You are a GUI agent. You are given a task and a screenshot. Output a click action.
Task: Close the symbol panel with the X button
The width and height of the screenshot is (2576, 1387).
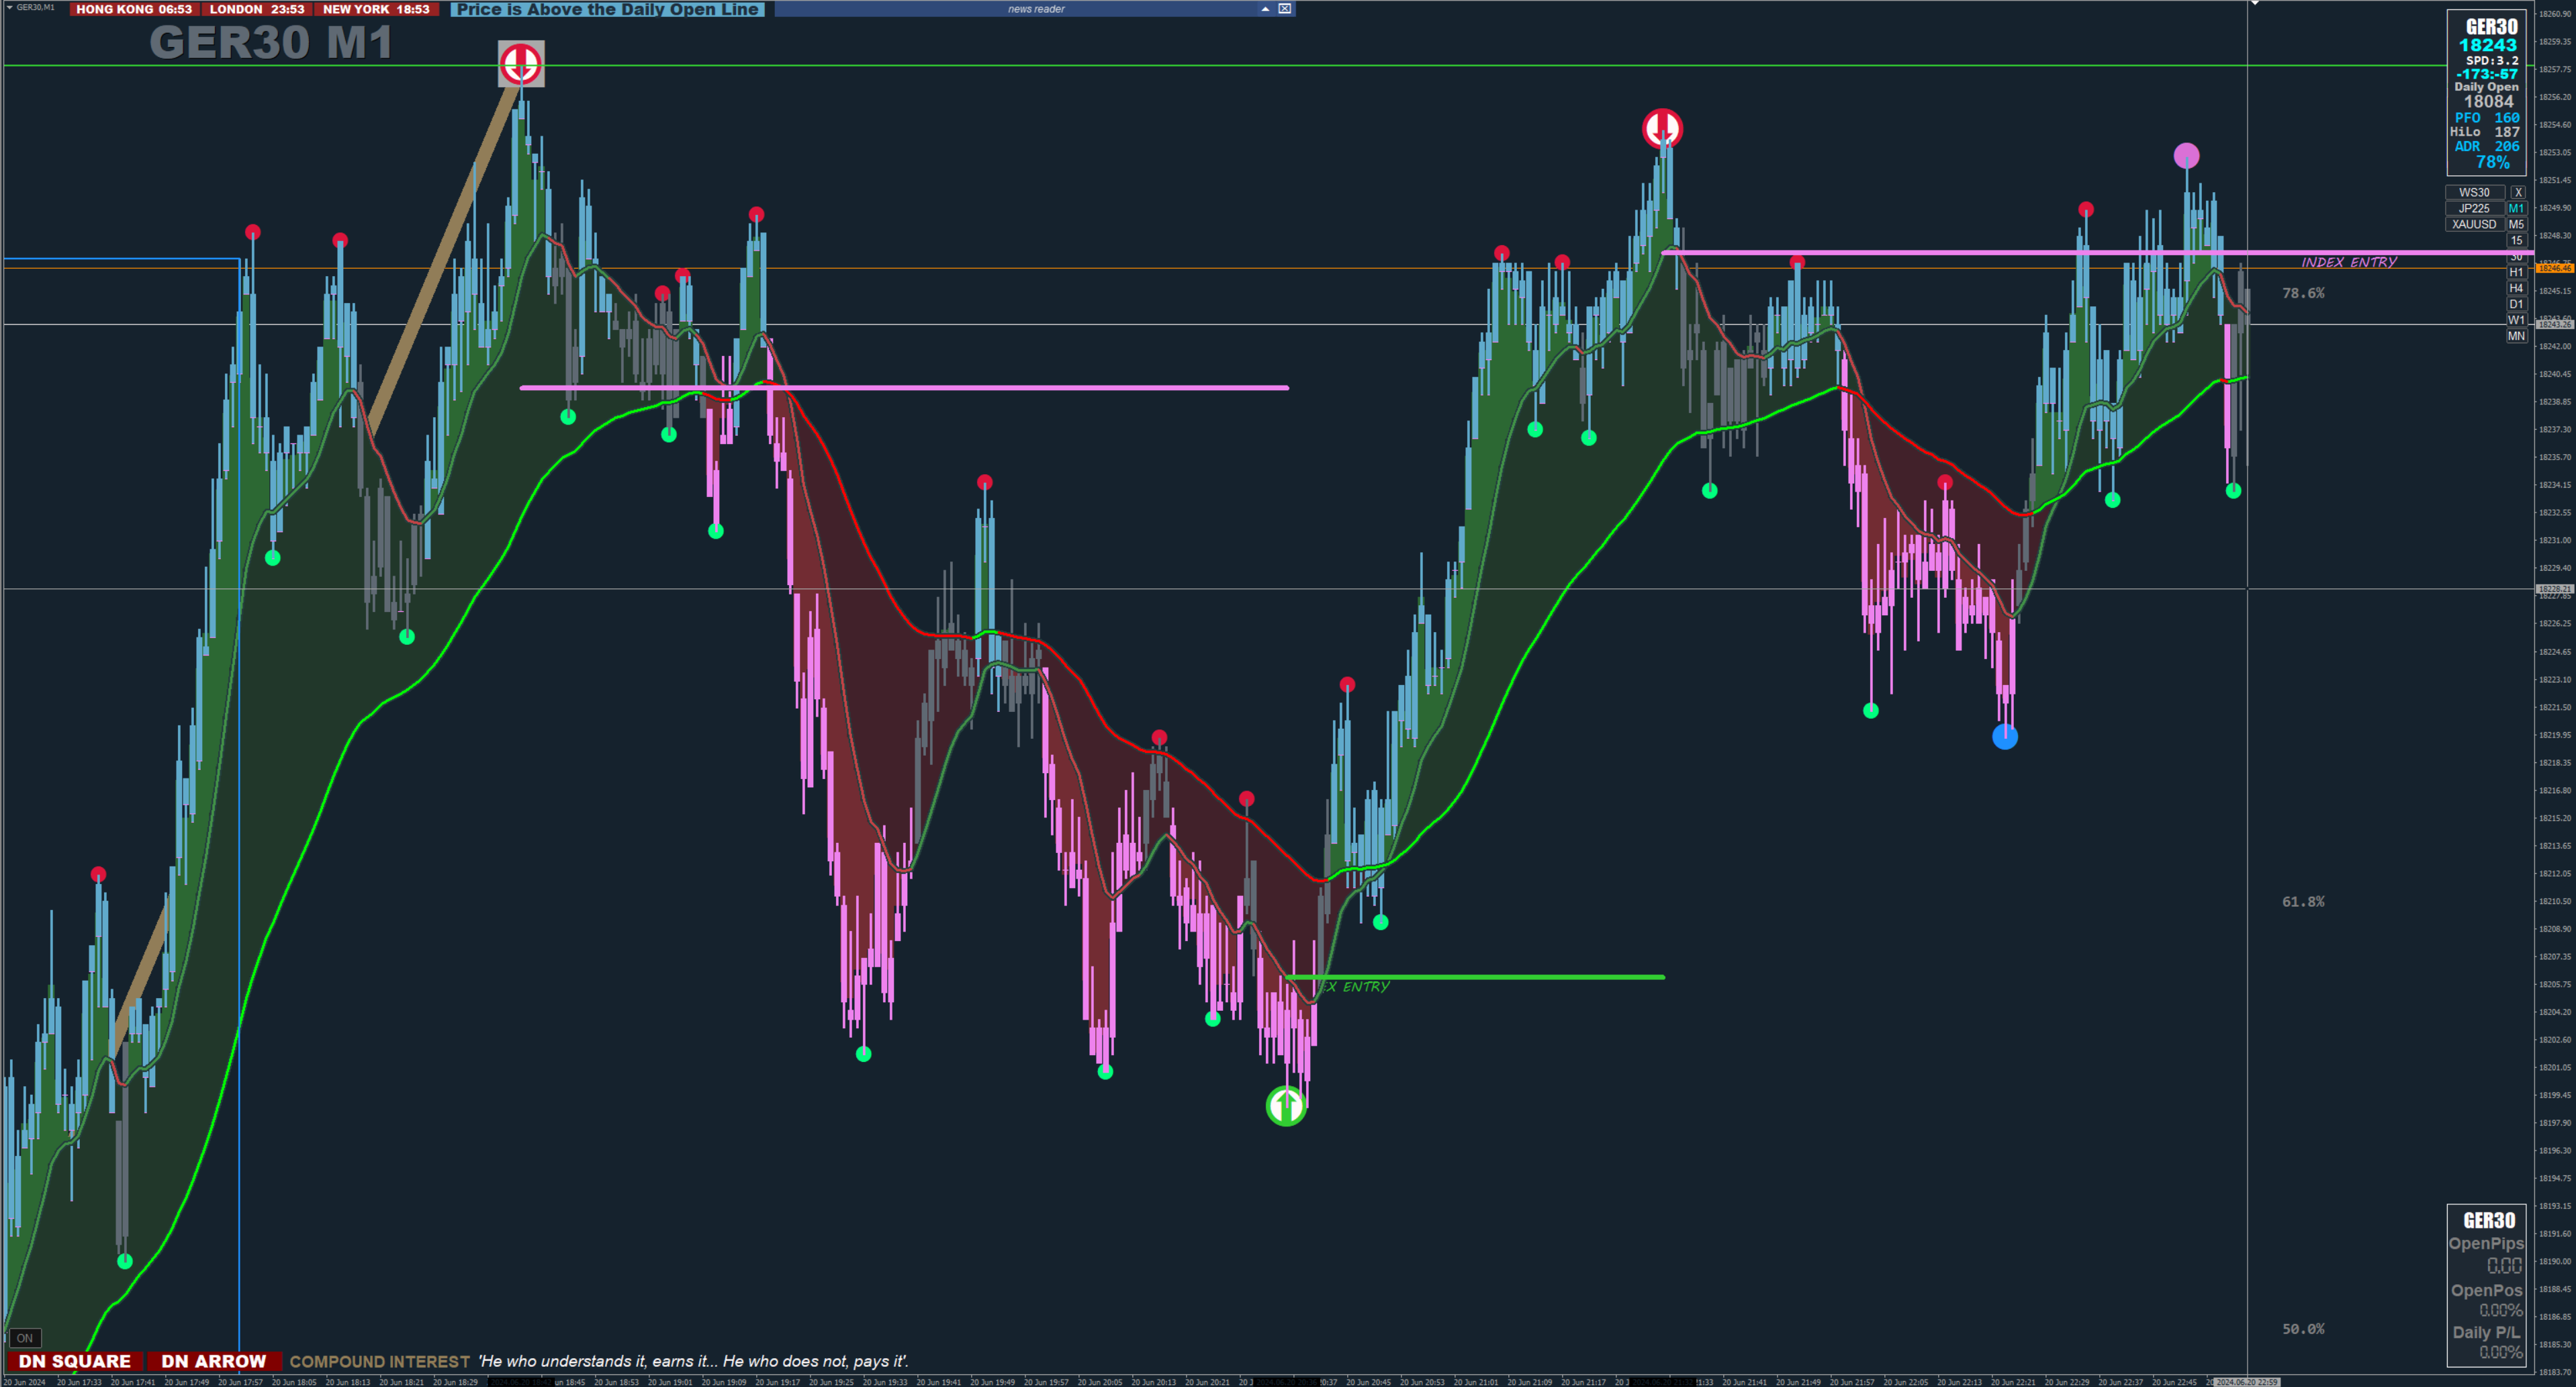pos(2517,193)
